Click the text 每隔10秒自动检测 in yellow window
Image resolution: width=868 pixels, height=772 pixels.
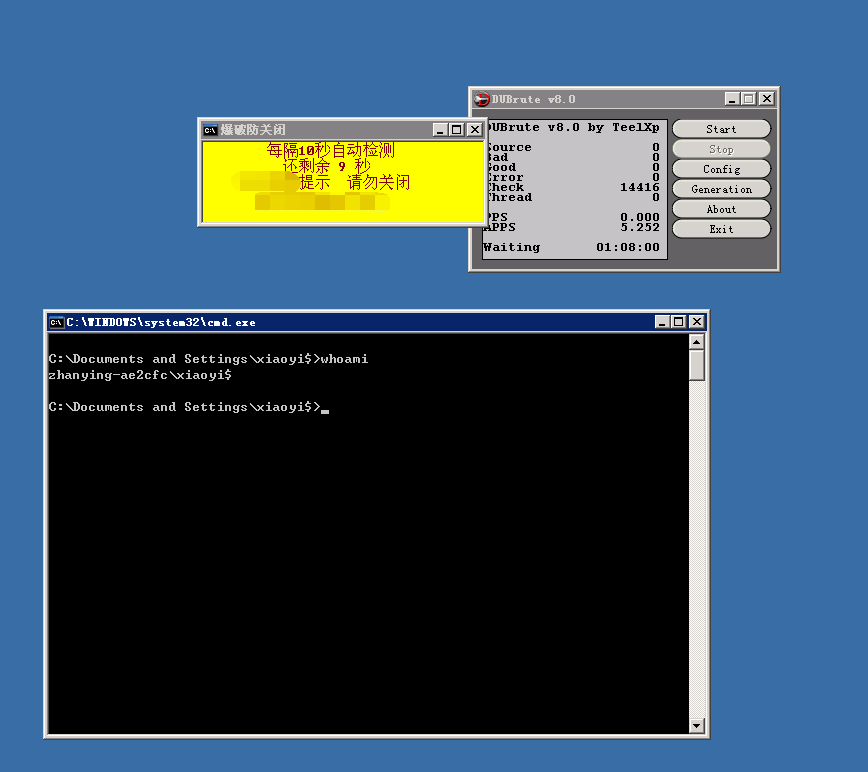click(x=330, y=149)
